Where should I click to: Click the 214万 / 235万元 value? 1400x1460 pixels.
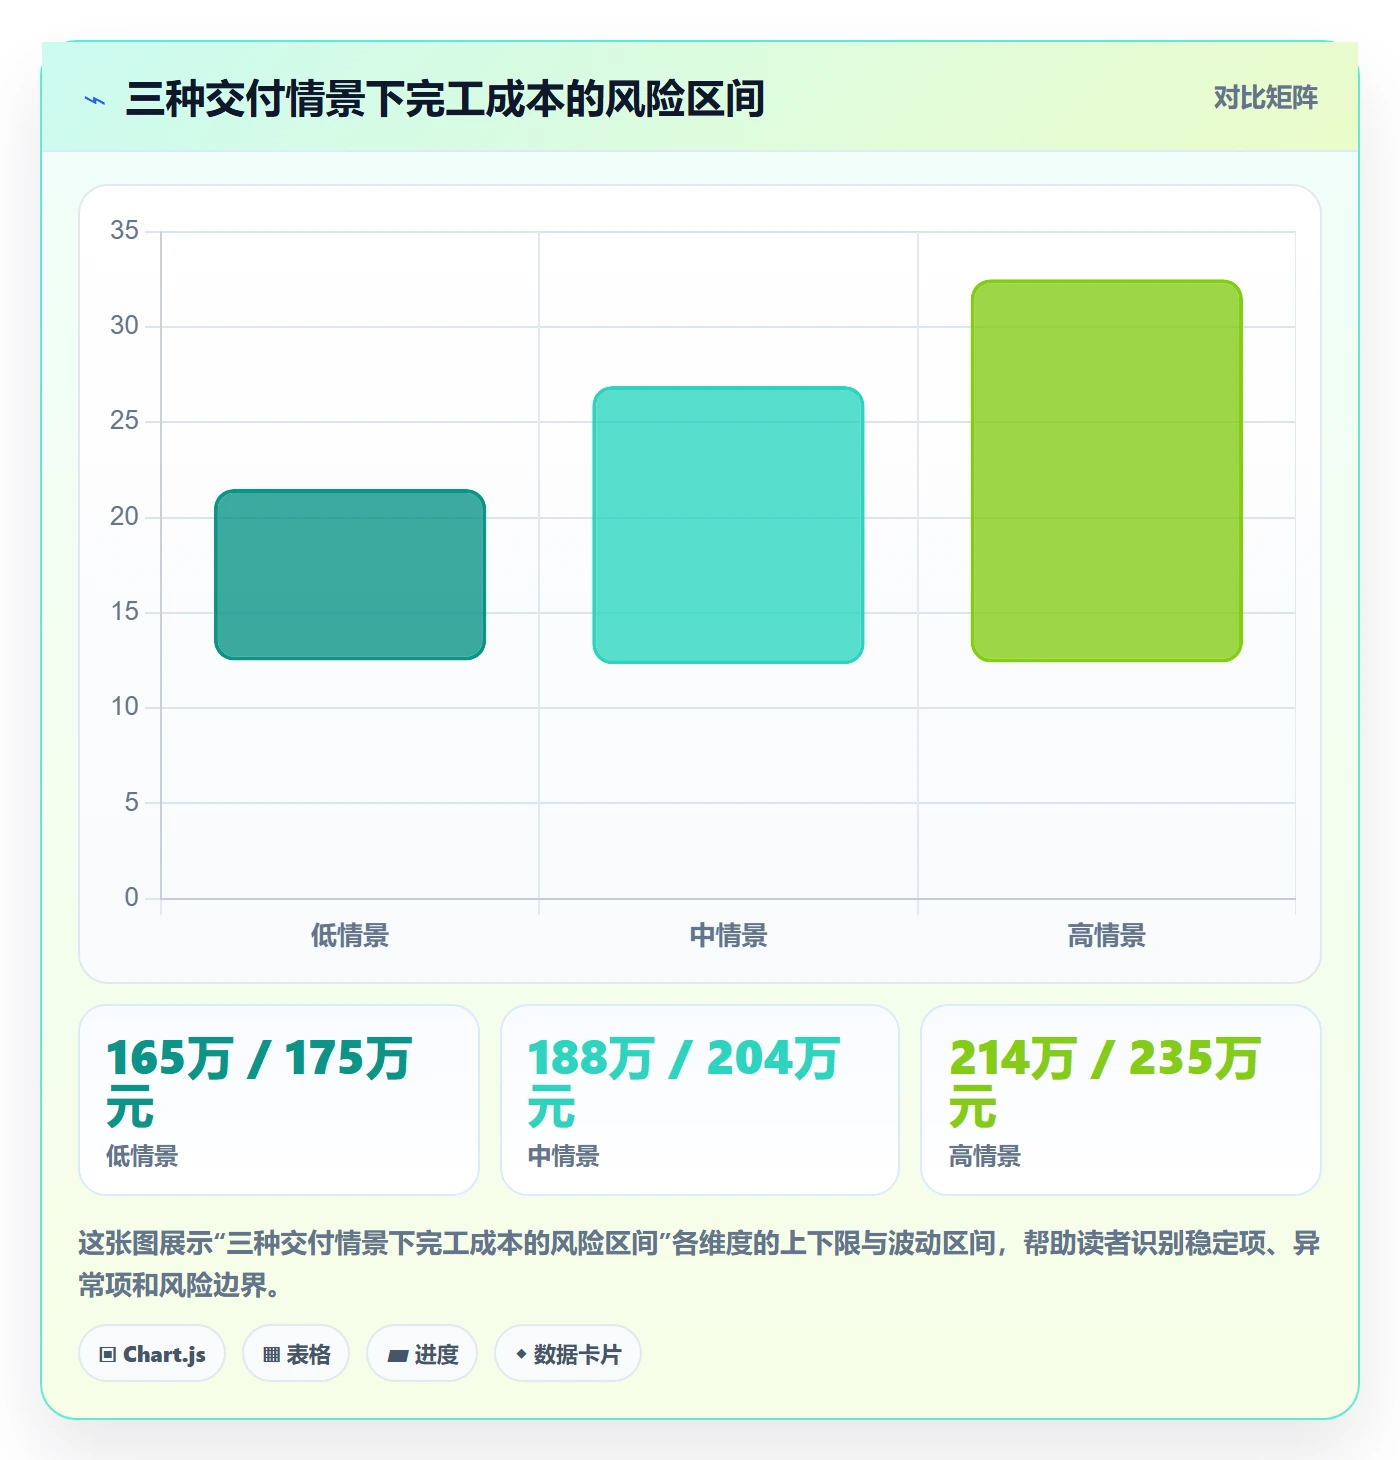click(1105, 1082)
